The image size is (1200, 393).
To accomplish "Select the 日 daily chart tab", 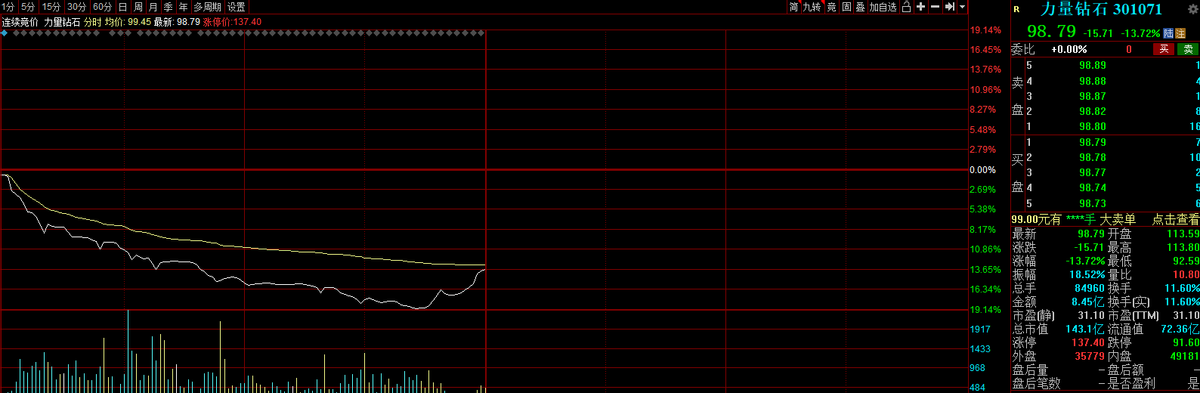I will coord(123,6).
